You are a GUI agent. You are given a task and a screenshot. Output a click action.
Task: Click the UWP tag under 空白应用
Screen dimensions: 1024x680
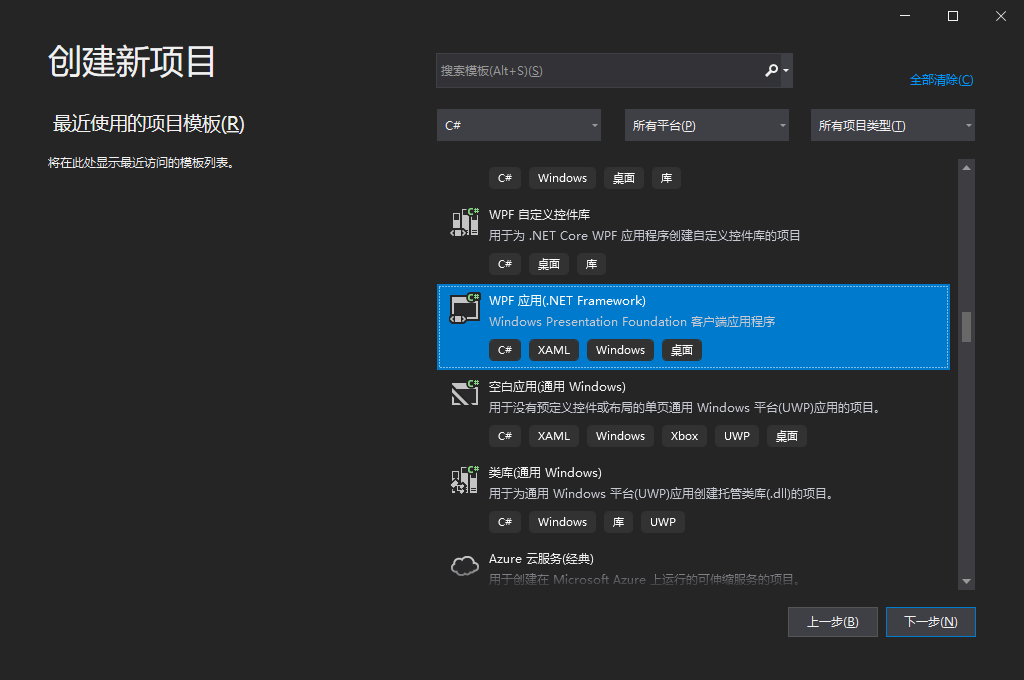click(x=737, y=436)
